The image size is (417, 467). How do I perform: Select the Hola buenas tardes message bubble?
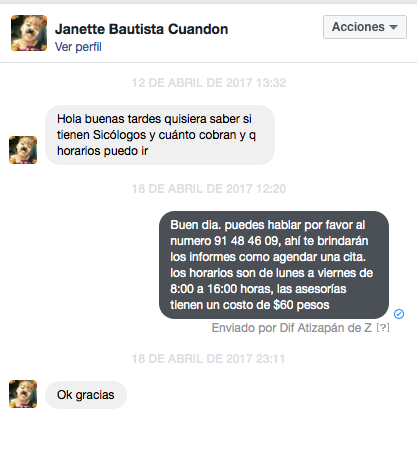click(160, 135)
